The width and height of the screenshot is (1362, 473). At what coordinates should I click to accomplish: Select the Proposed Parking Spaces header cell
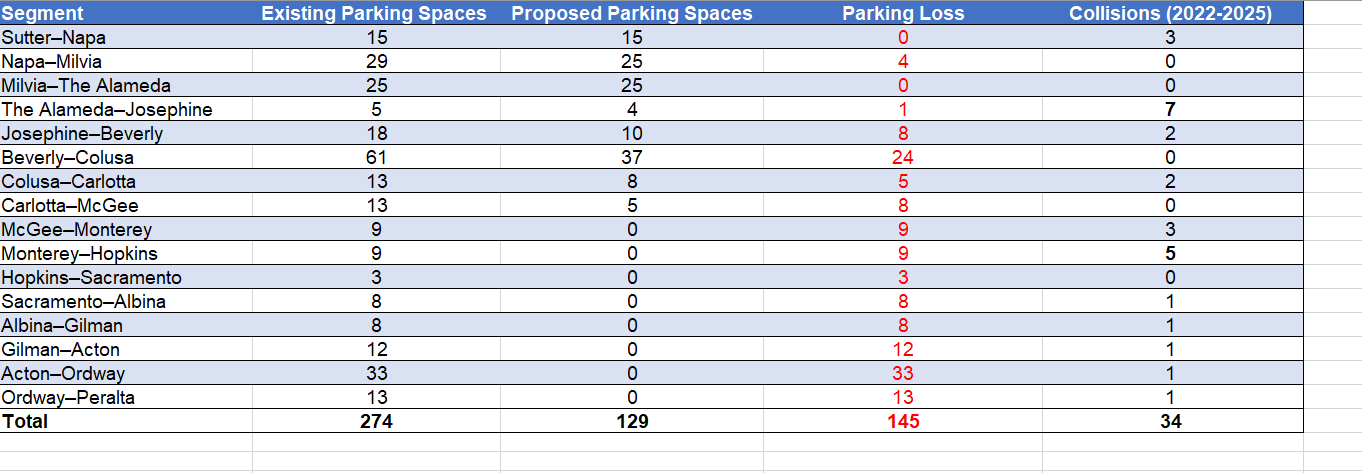(631, 13)
